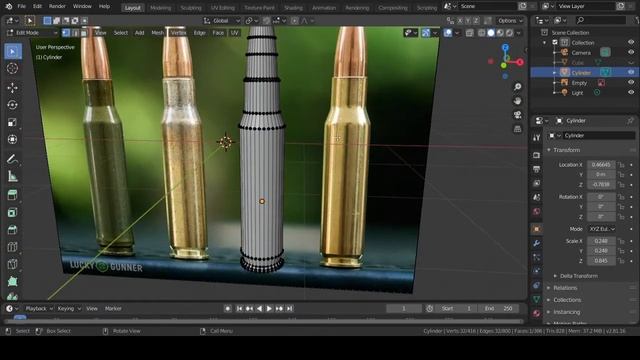Select the Inset Faces tool
This screenshot has height=360, width=640.
click(12, 212)
